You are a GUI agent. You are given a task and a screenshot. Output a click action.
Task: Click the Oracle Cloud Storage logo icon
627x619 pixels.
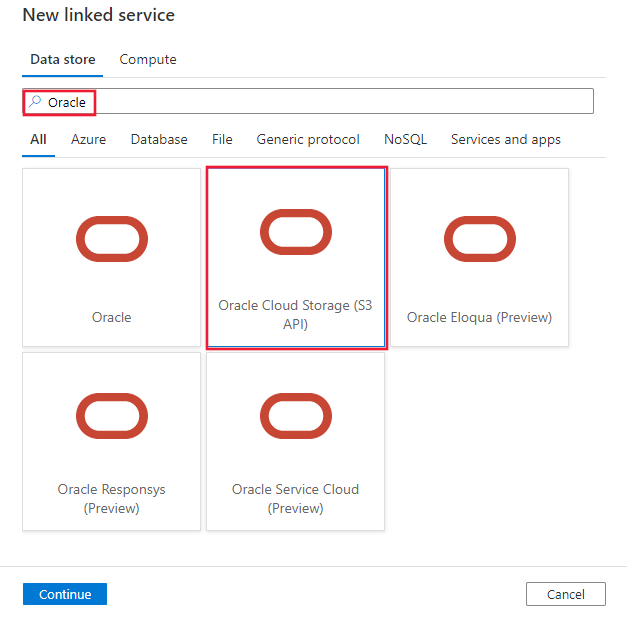click(296, 232)
